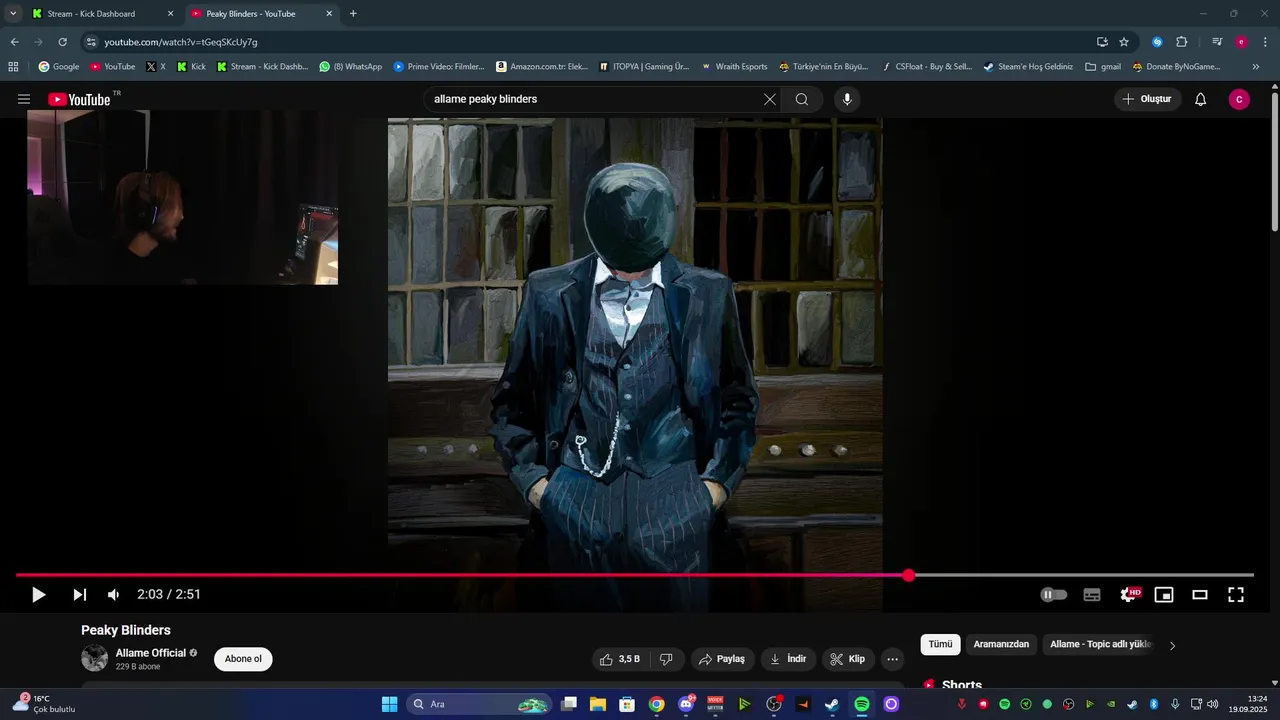This screenshot has height=720, width=1280.
Task: Dislike the Peaky Blinders video
Action: pyautogui.click(x=666, y=659)
